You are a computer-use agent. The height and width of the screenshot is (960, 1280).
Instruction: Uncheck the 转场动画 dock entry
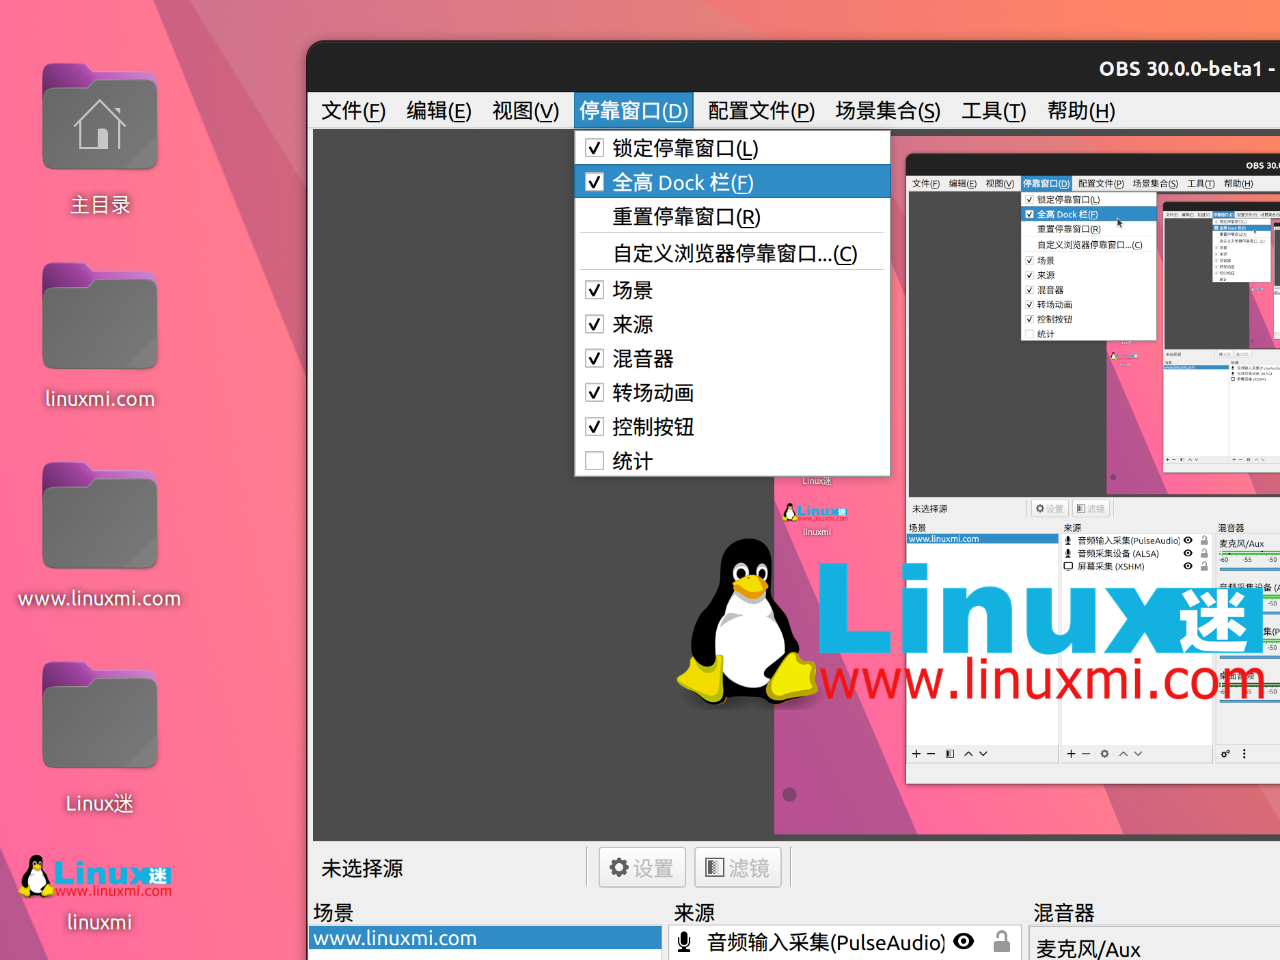(x=594, y=392)
